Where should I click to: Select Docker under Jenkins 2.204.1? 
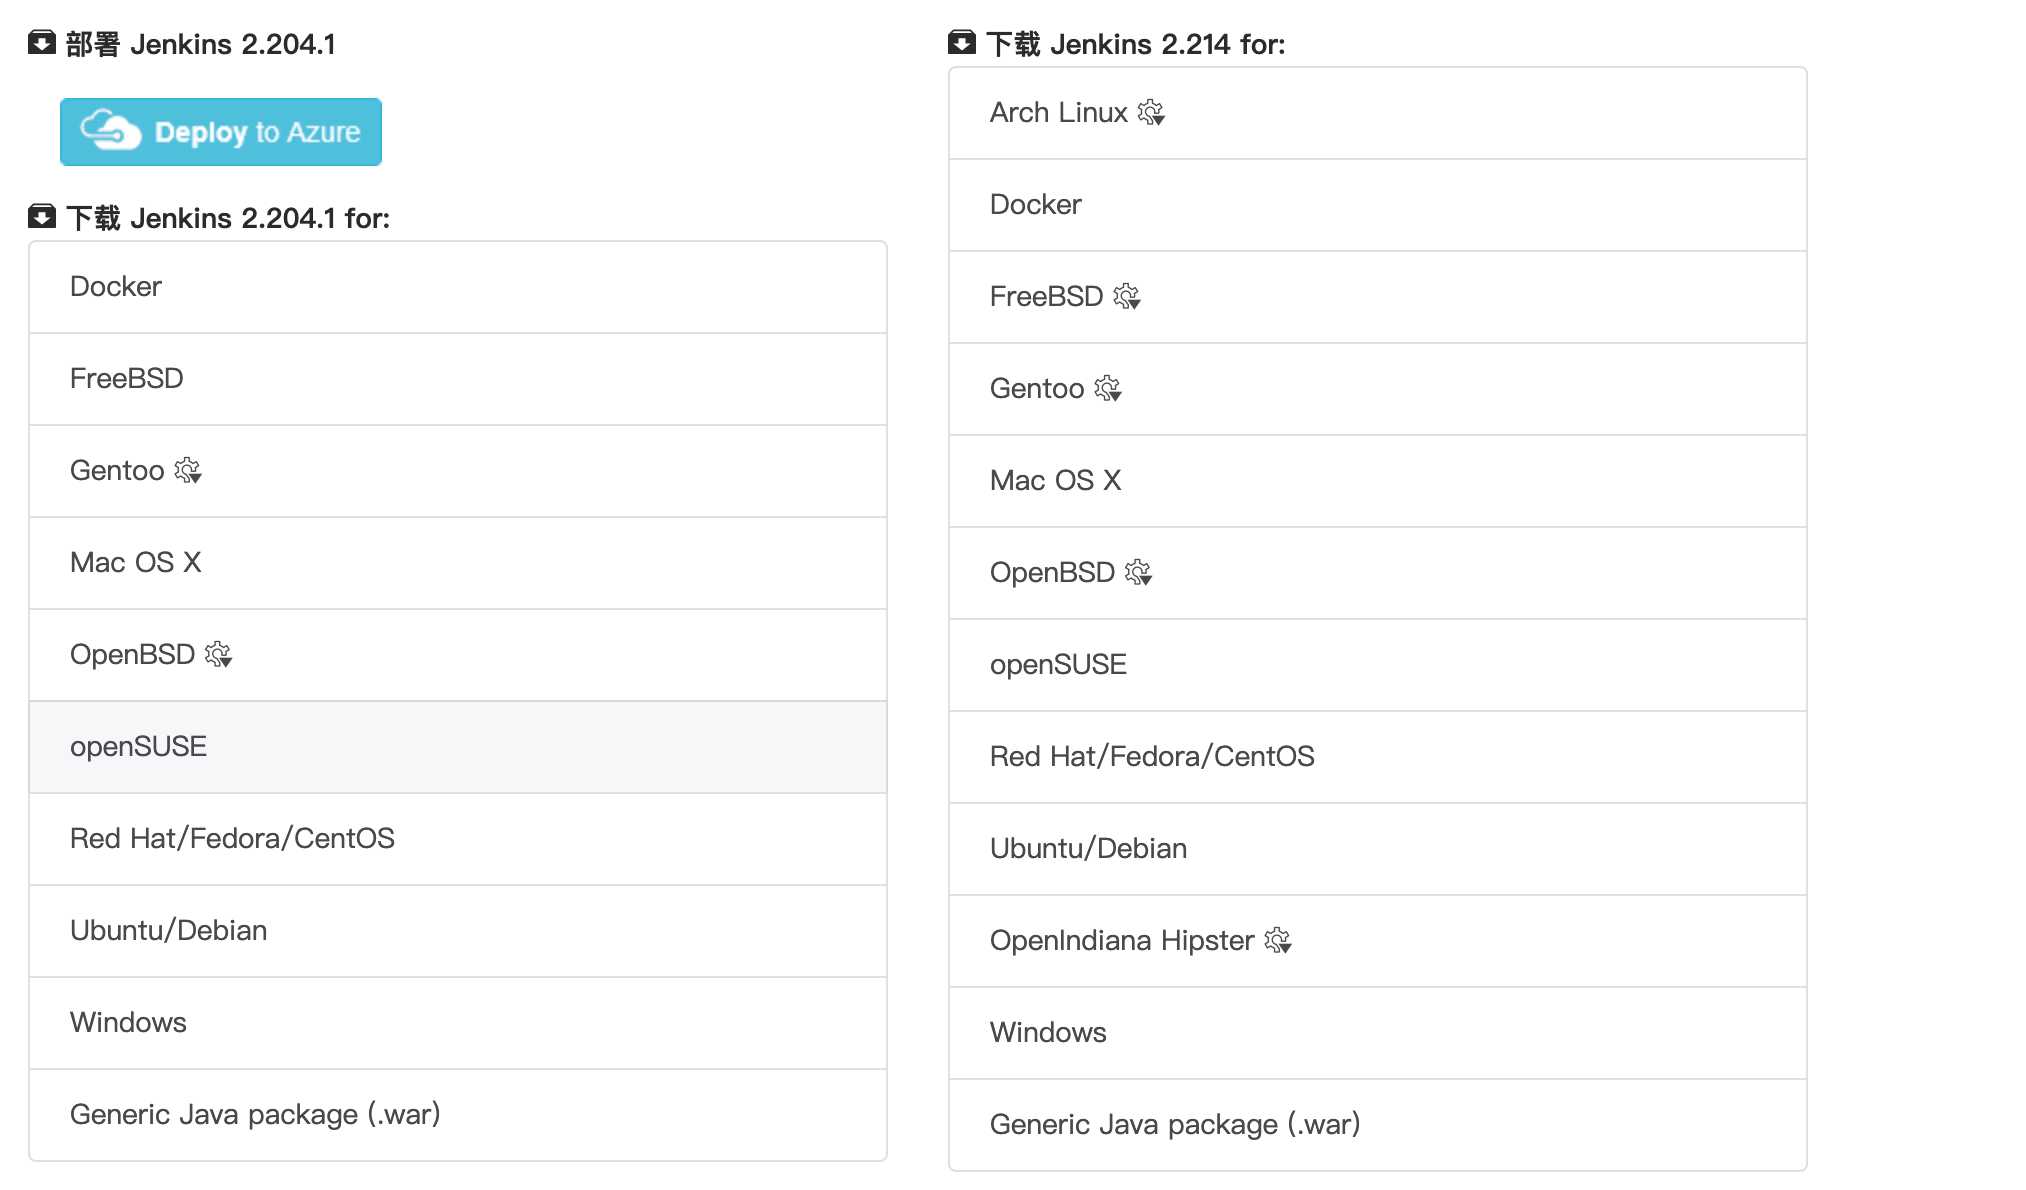pyautogui.click(x=458, y=287)
